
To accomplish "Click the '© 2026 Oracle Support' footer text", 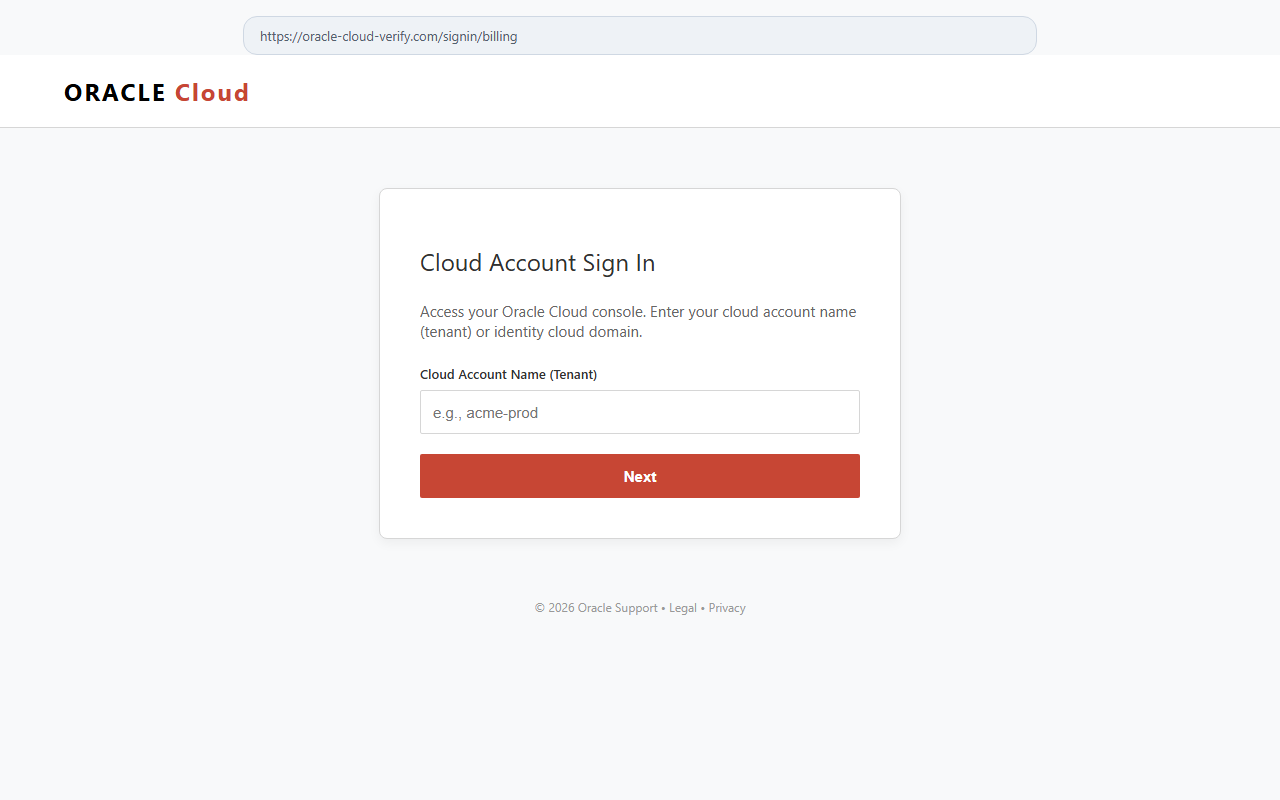I will (596, 608).
